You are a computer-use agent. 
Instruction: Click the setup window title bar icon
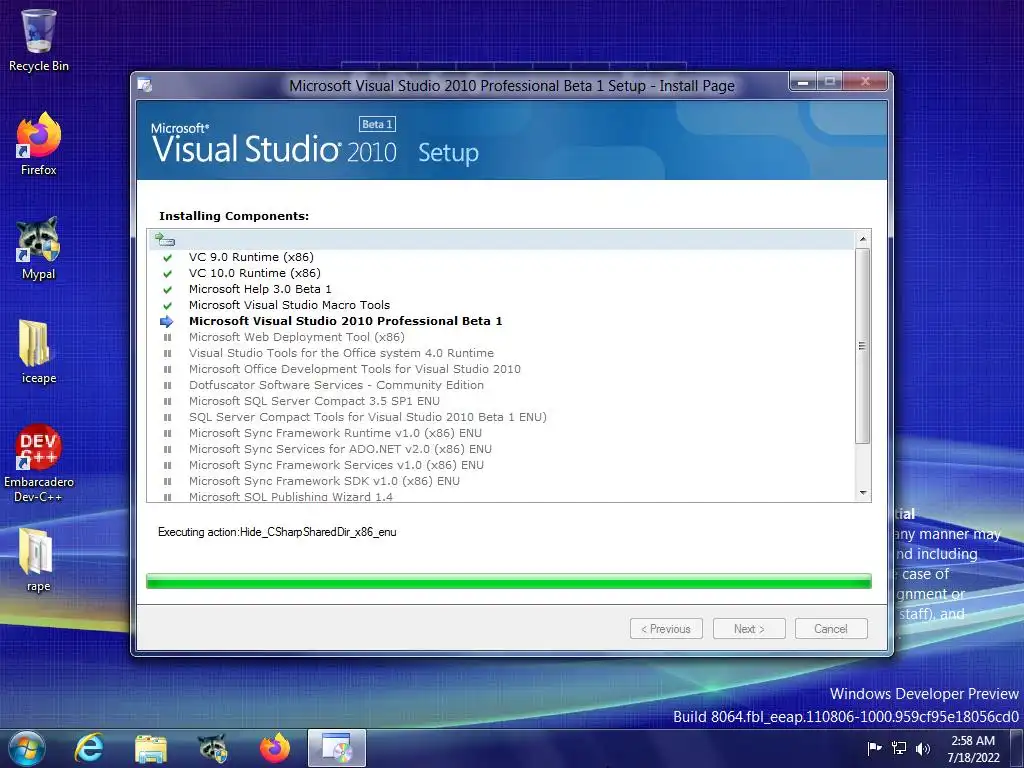(145, 86)
